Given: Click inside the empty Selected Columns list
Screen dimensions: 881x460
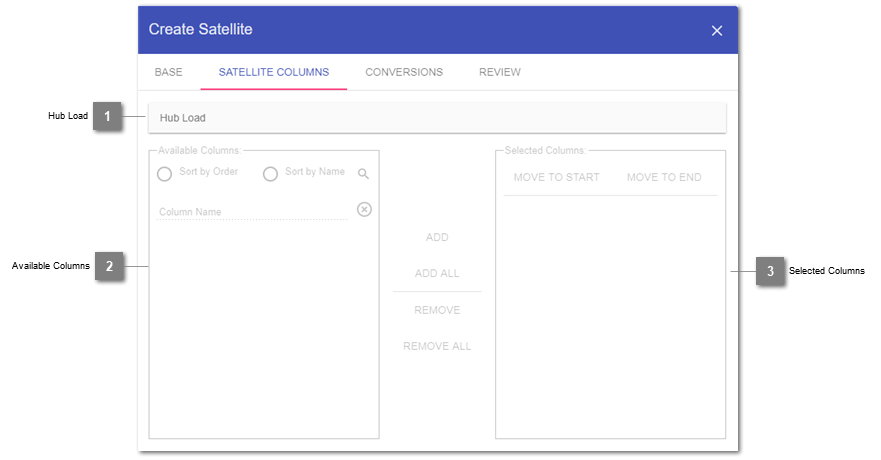Looking at the screenshot, I should tap(610, 320).
